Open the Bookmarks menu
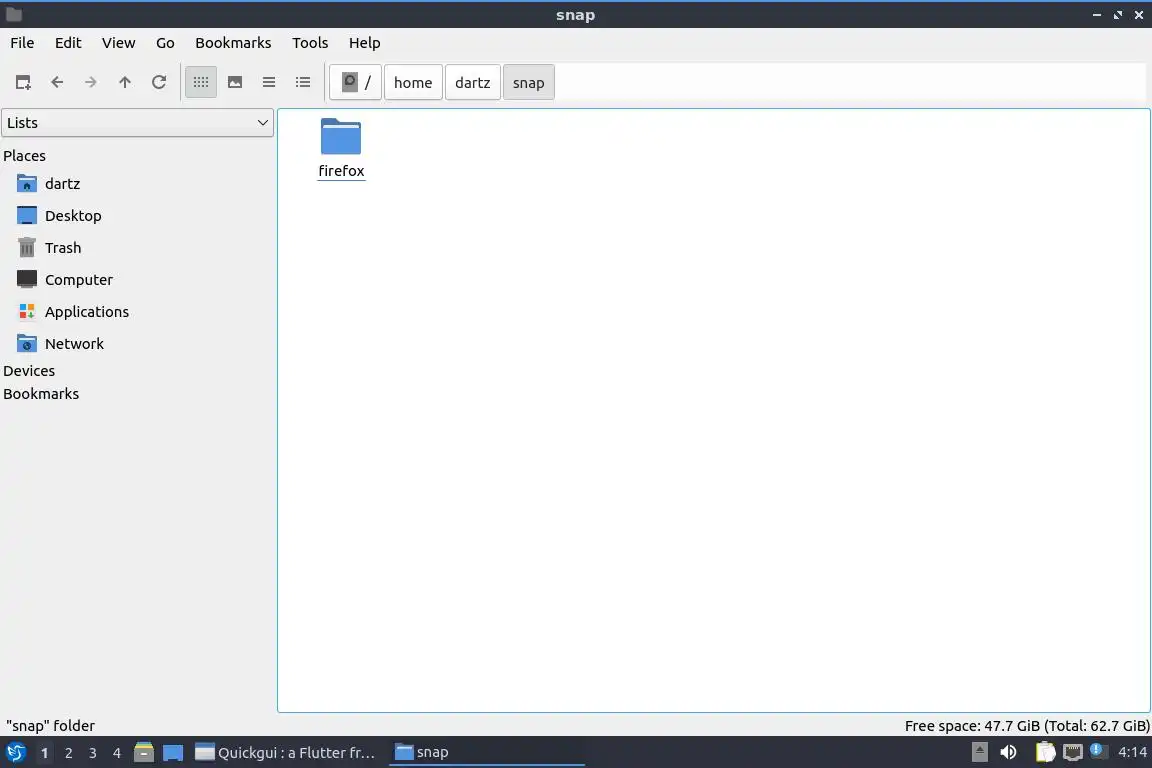The image size is (1152, 768). pos(233,43)
